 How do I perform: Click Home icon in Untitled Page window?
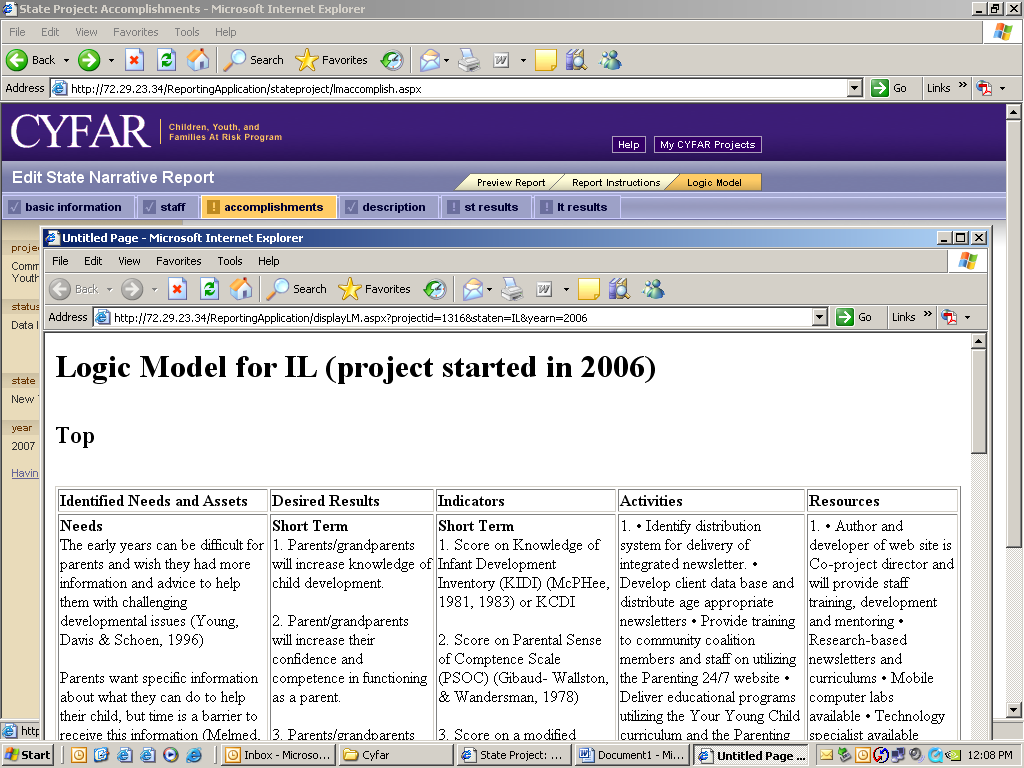pyautogui.click(x=241, y=289)
